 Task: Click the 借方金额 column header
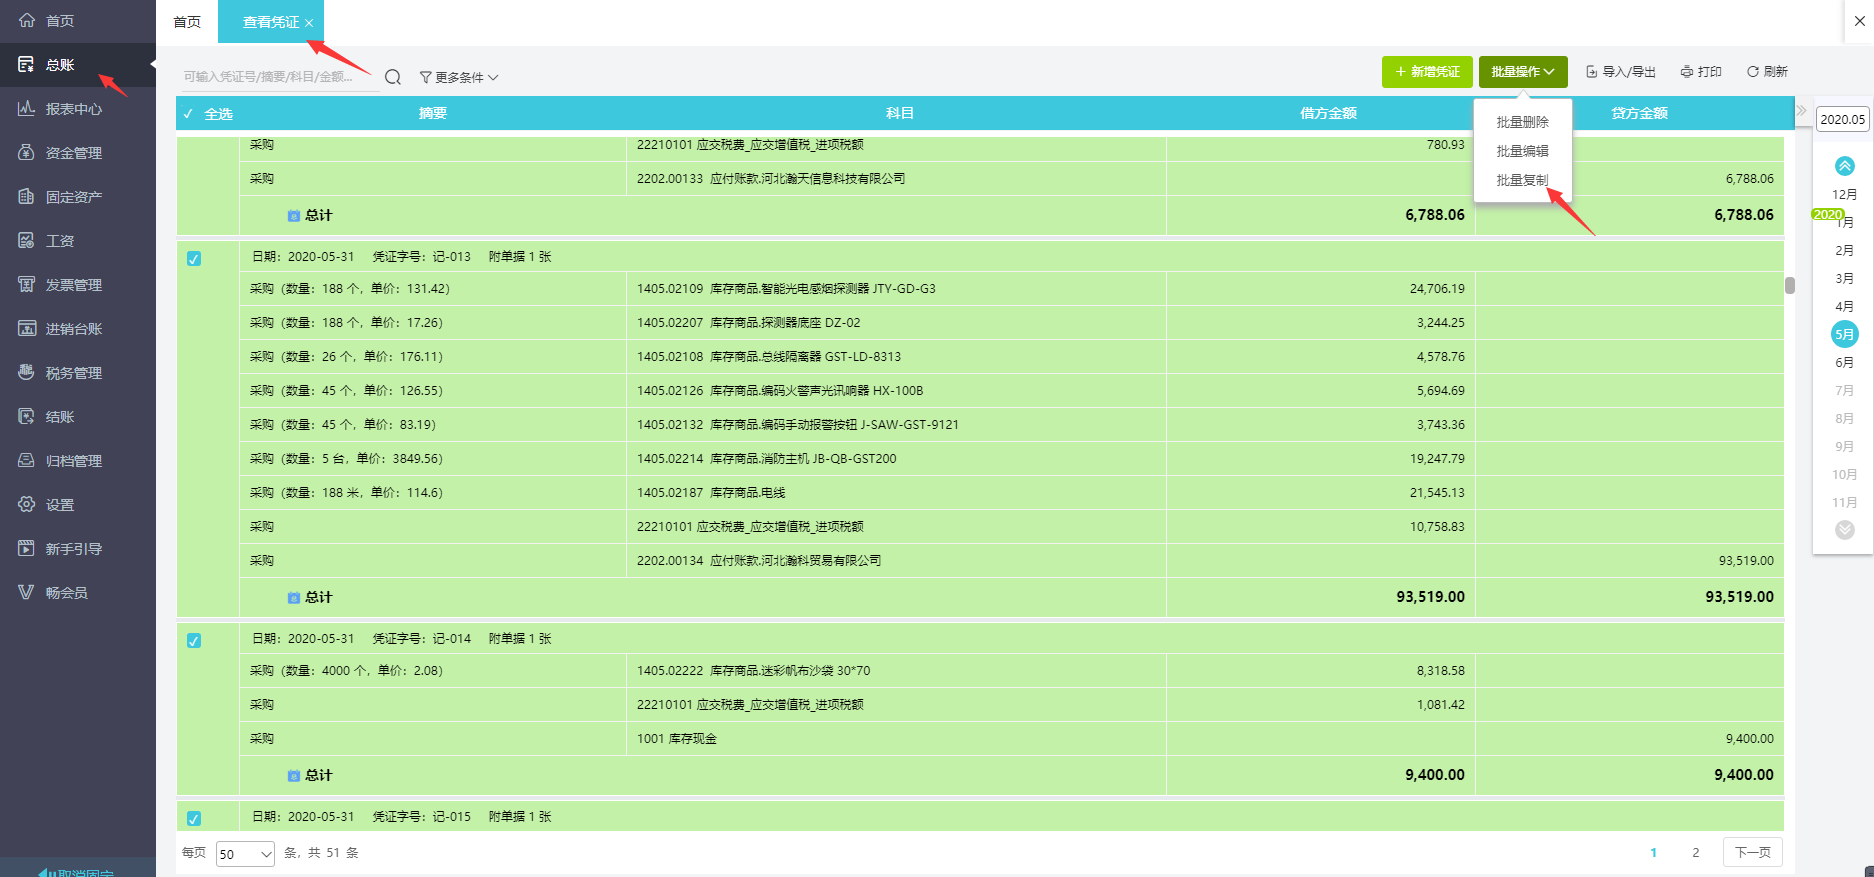[x=1328, y=114]
